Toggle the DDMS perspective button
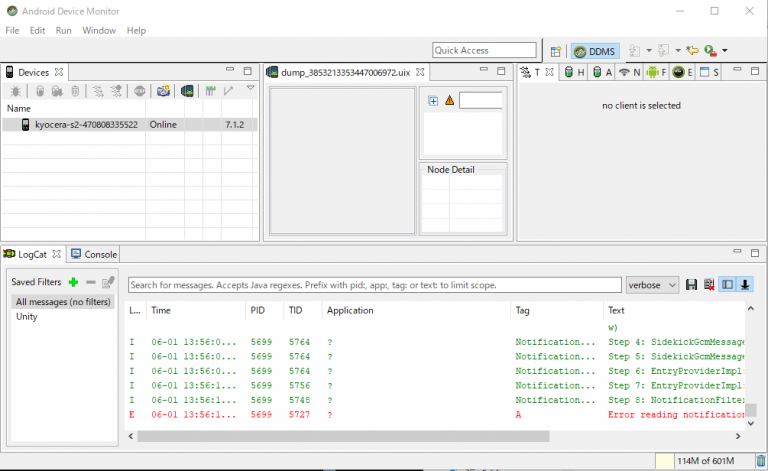This screenshot has height=471, width=768. point(595,51)
